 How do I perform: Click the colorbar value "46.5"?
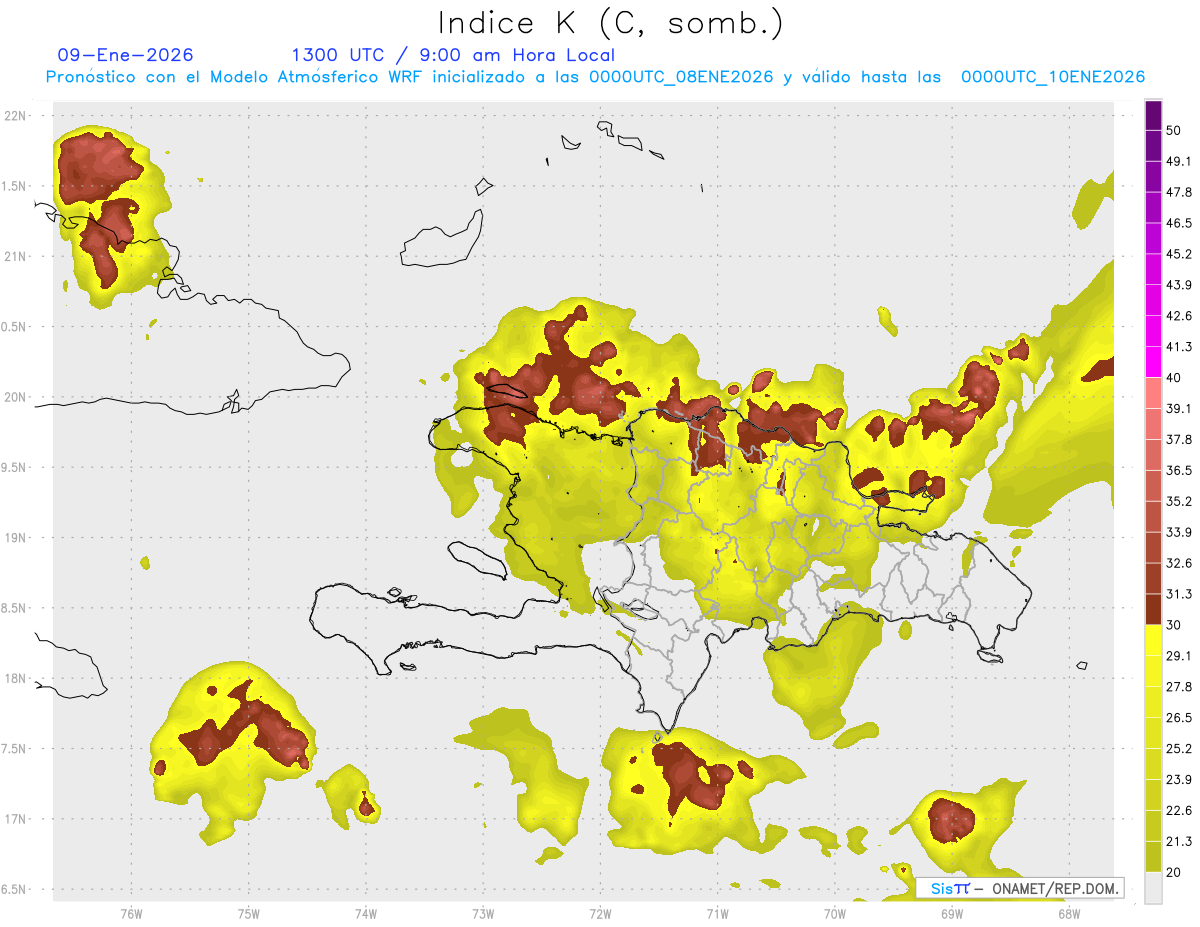pyautogui.click(x=1179, y=223)
